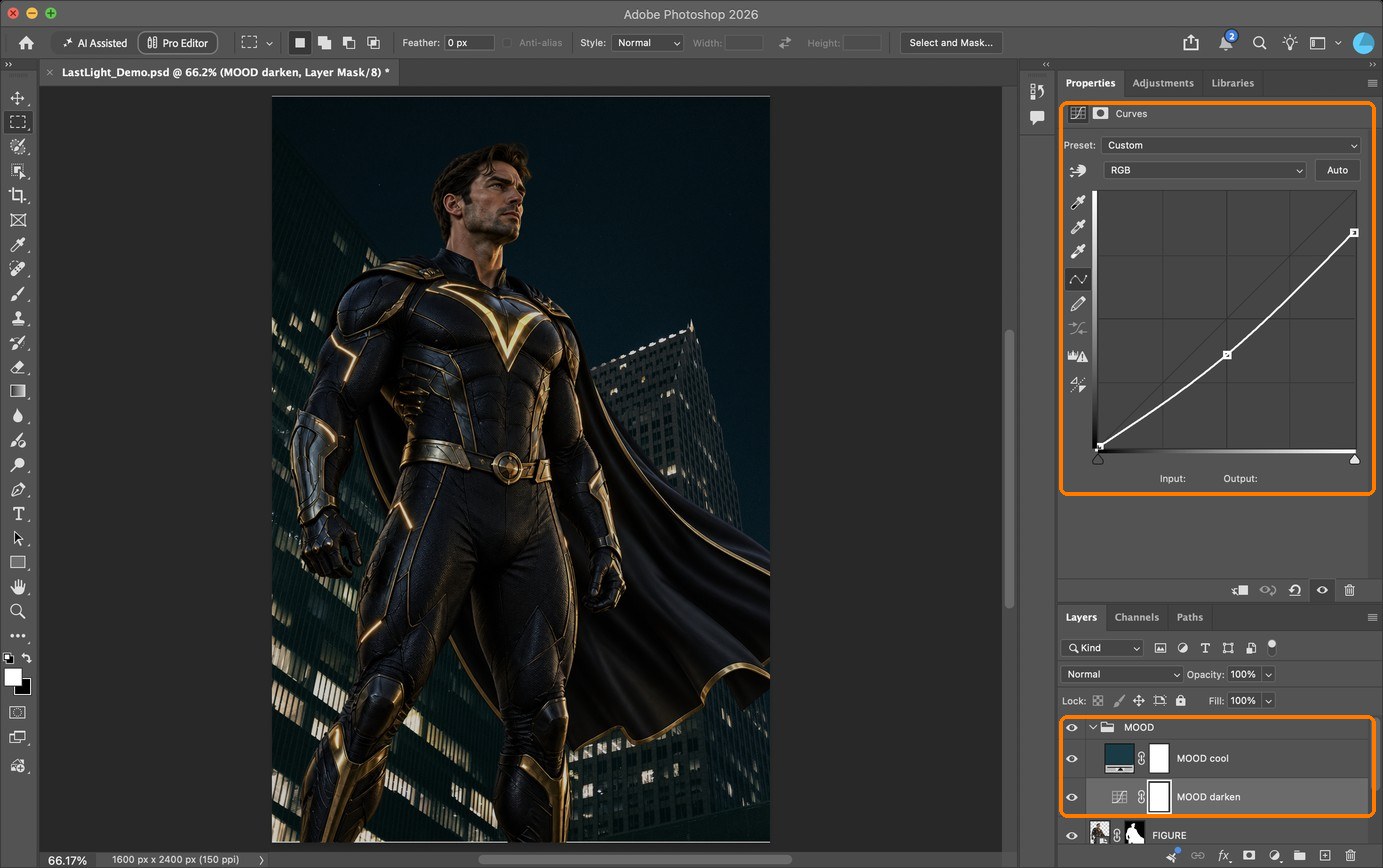Click the Auto button in Curves
The height and width of the screenshot is (868, 1383).
tap(1337, 170)
